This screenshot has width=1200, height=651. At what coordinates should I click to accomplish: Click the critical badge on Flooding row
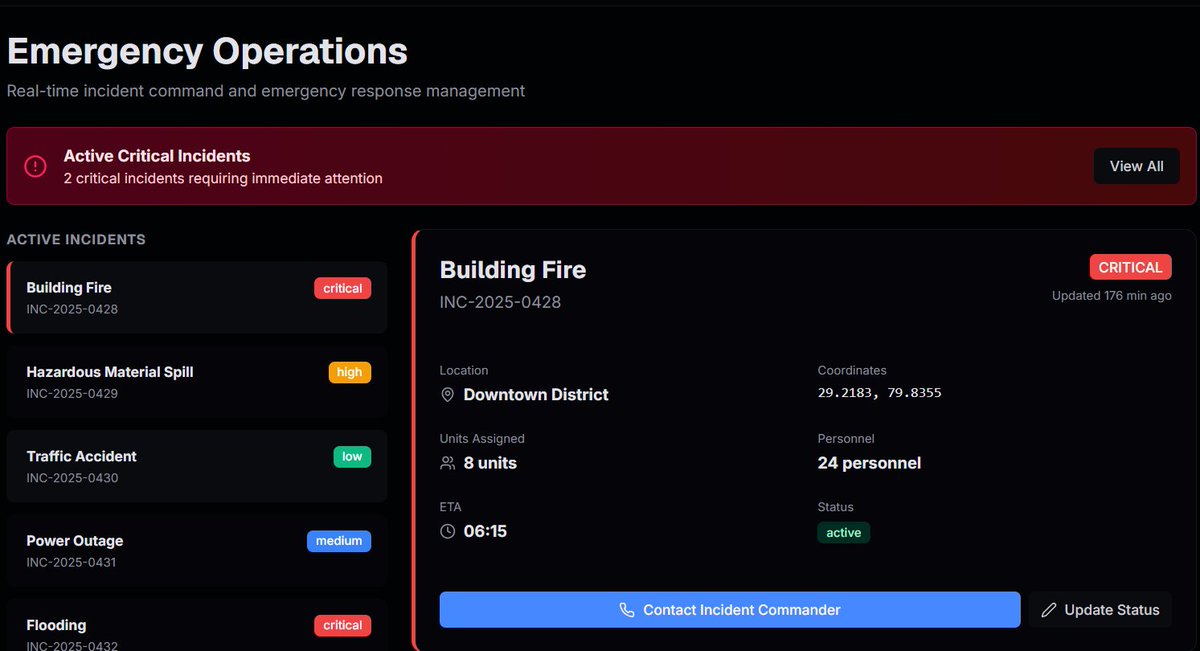click(342, 626)
